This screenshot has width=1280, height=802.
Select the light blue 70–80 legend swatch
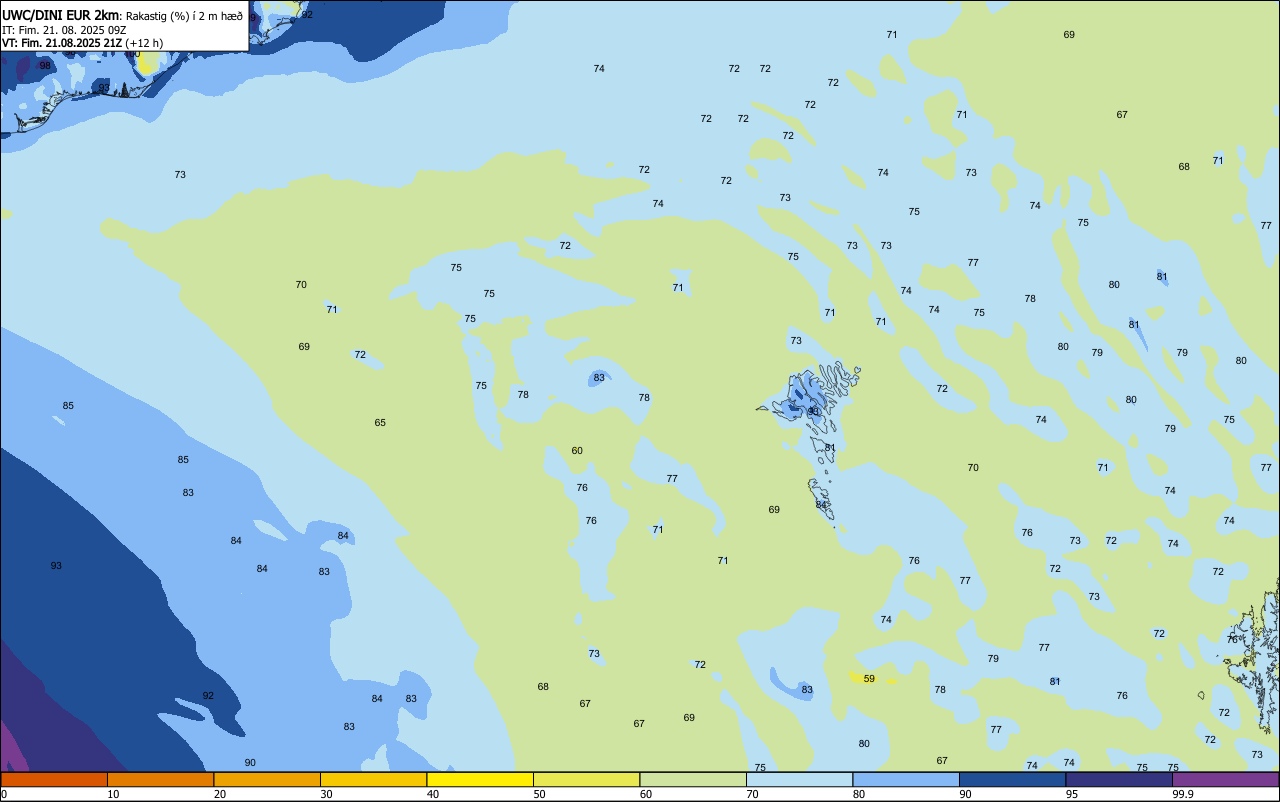[799, 779]
